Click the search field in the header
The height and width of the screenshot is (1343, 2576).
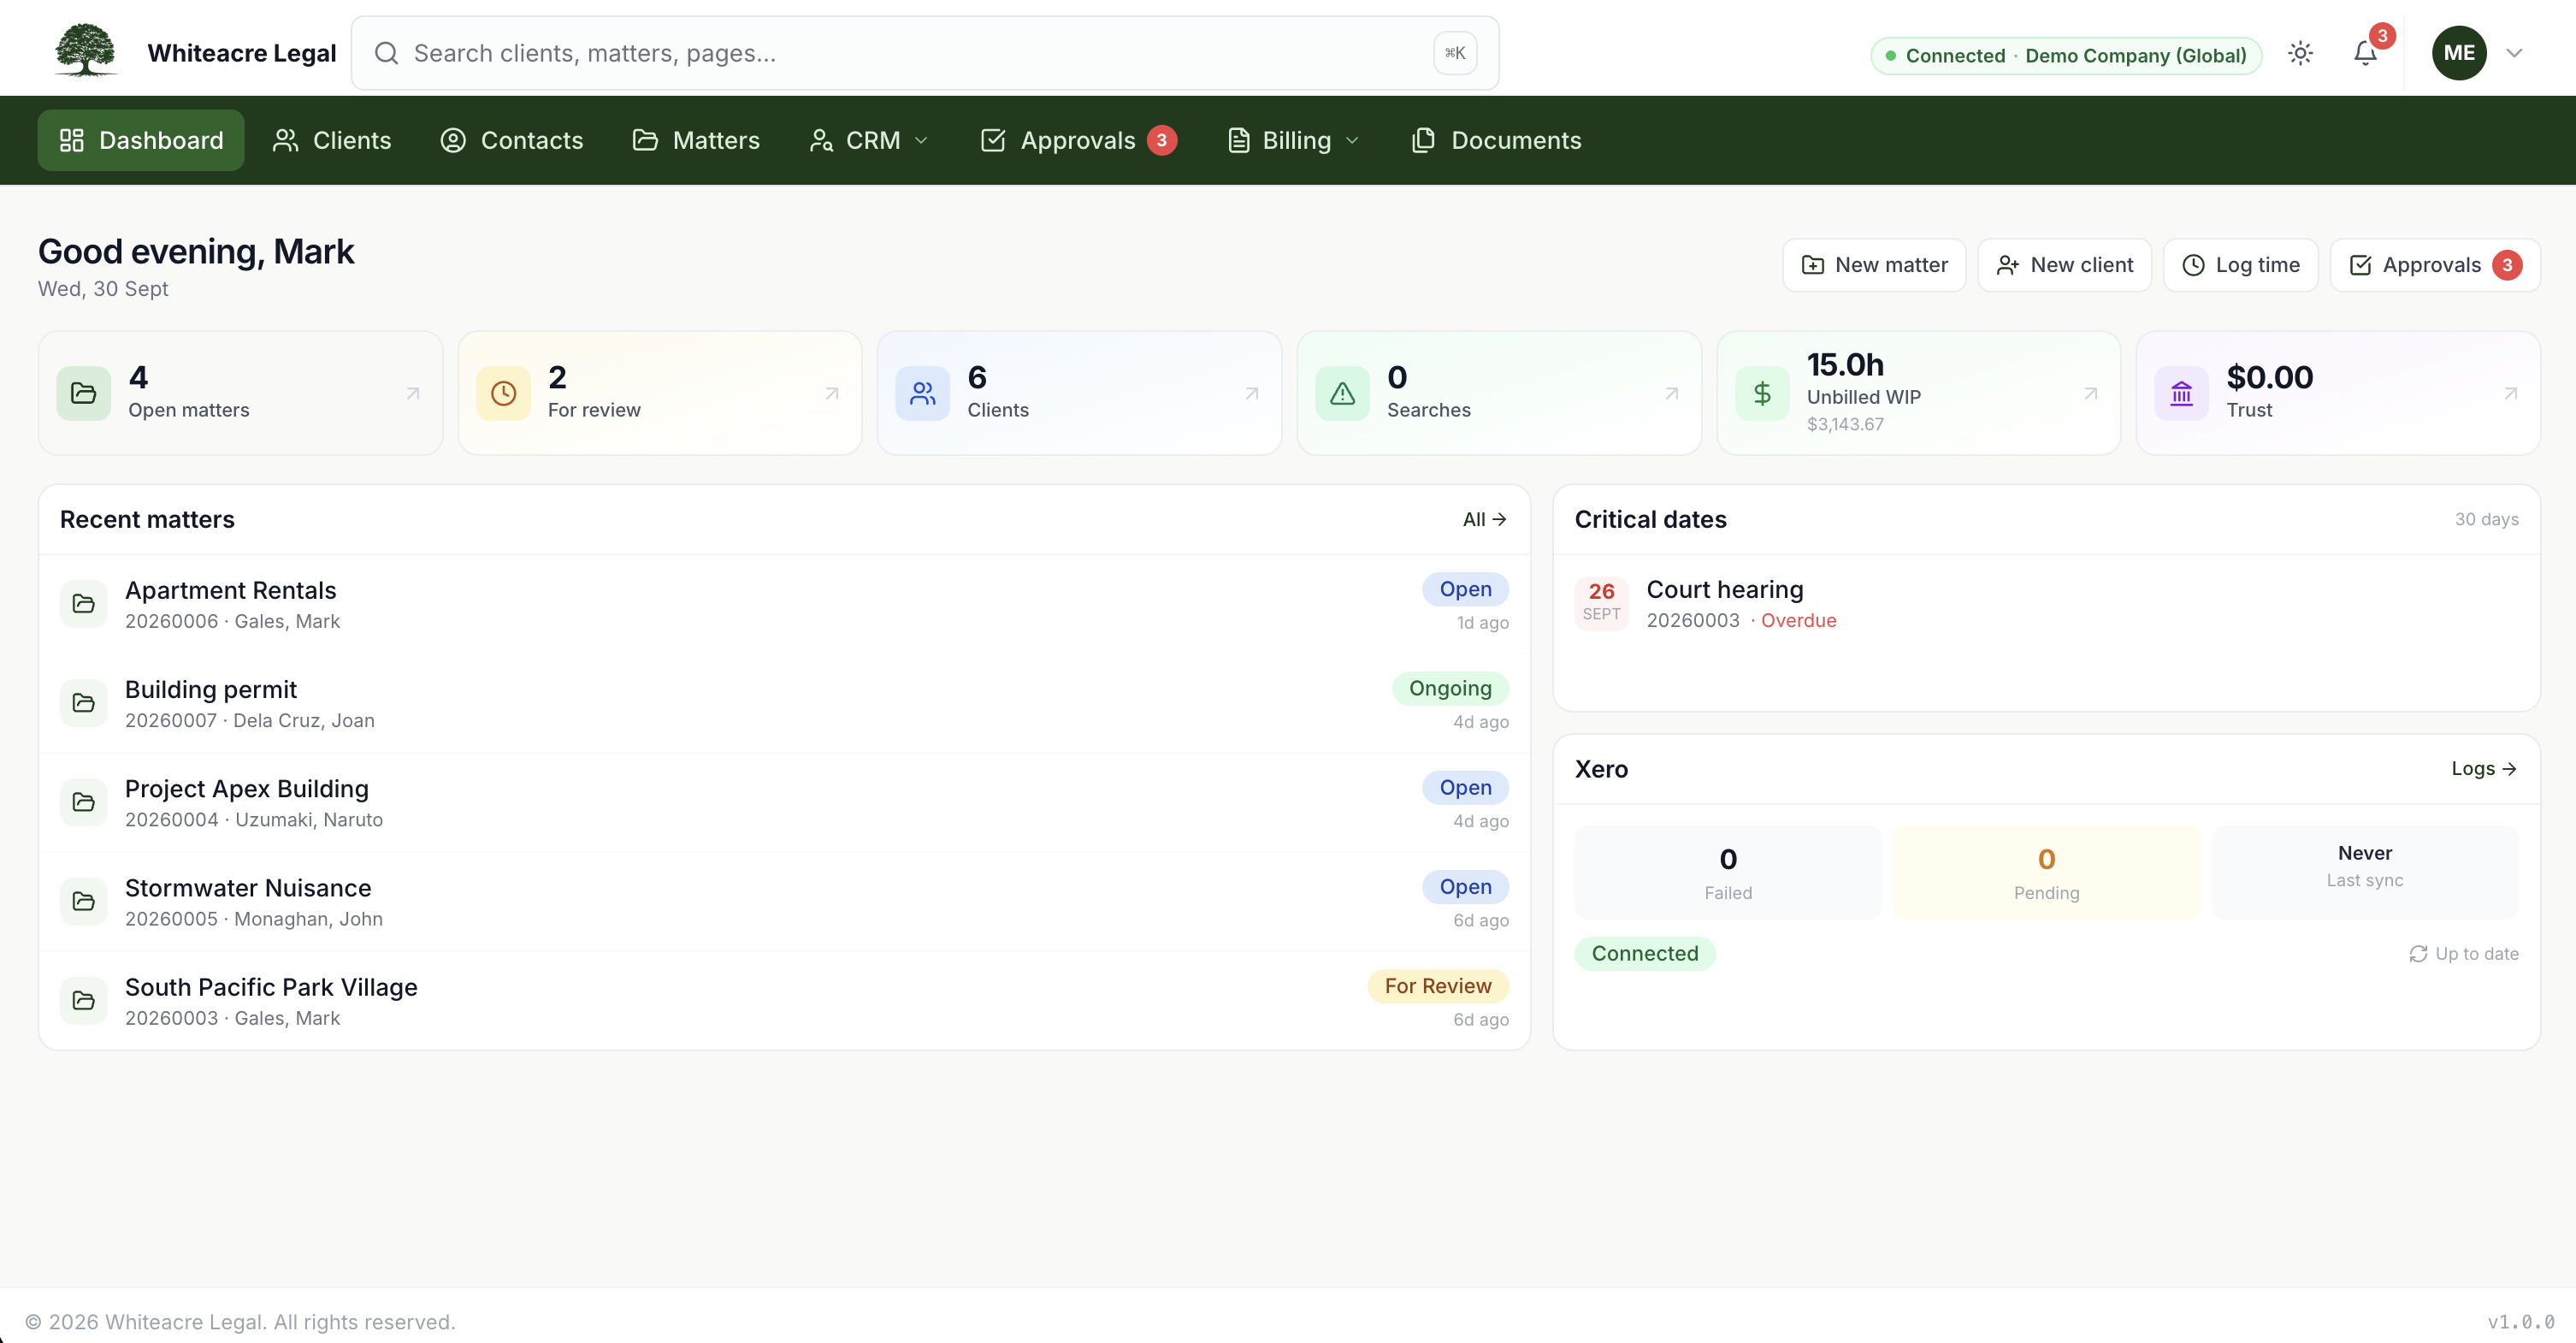point(925,53)
